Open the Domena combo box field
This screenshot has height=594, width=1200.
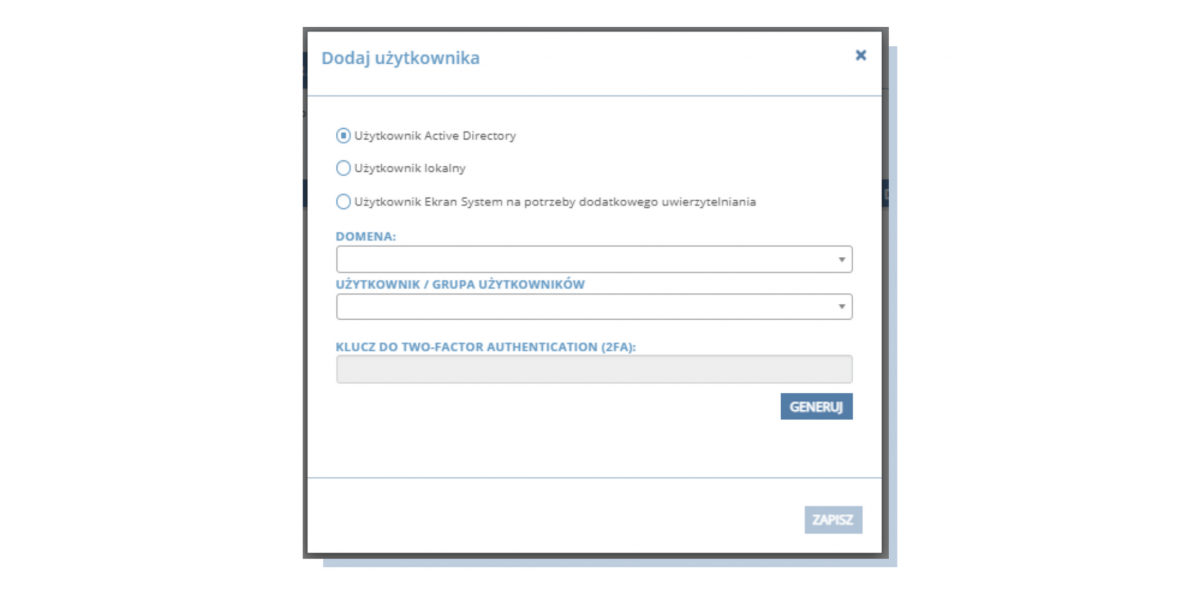point(594,259)
